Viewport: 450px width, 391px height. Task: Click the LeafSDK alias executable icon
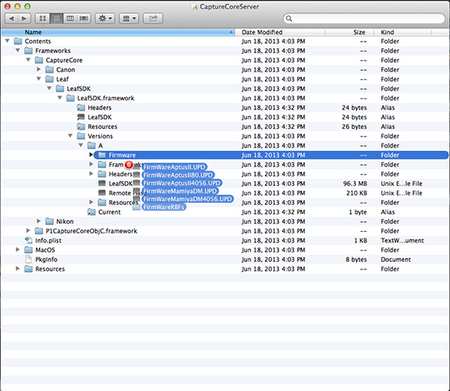point(81,117)
